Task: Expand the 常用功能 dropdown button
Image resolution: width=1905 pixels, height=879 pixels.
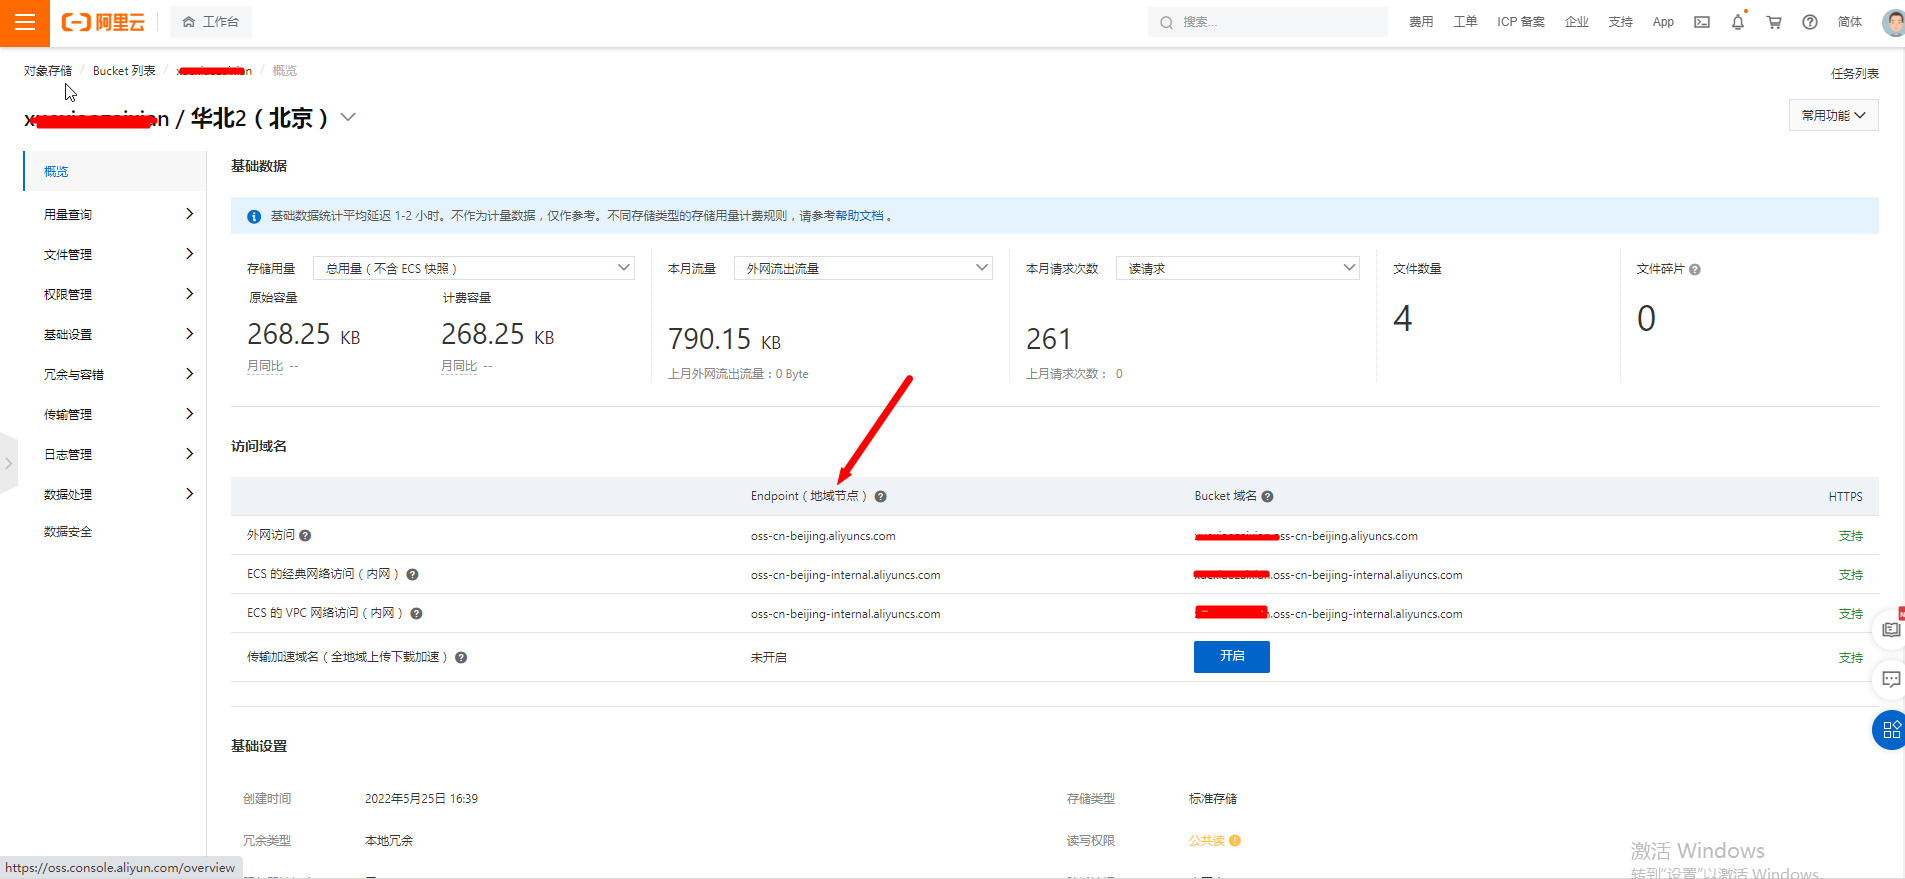Action: [x=1833, y=115]
